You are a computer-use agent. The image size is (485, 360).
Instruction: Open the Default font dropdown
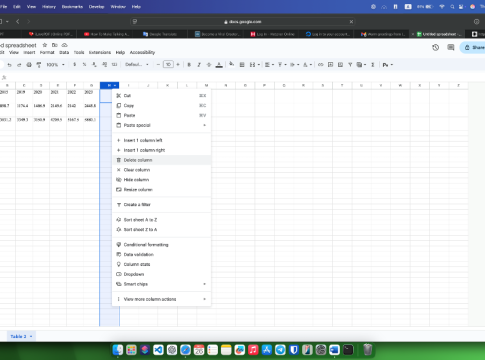click(137, 65)
